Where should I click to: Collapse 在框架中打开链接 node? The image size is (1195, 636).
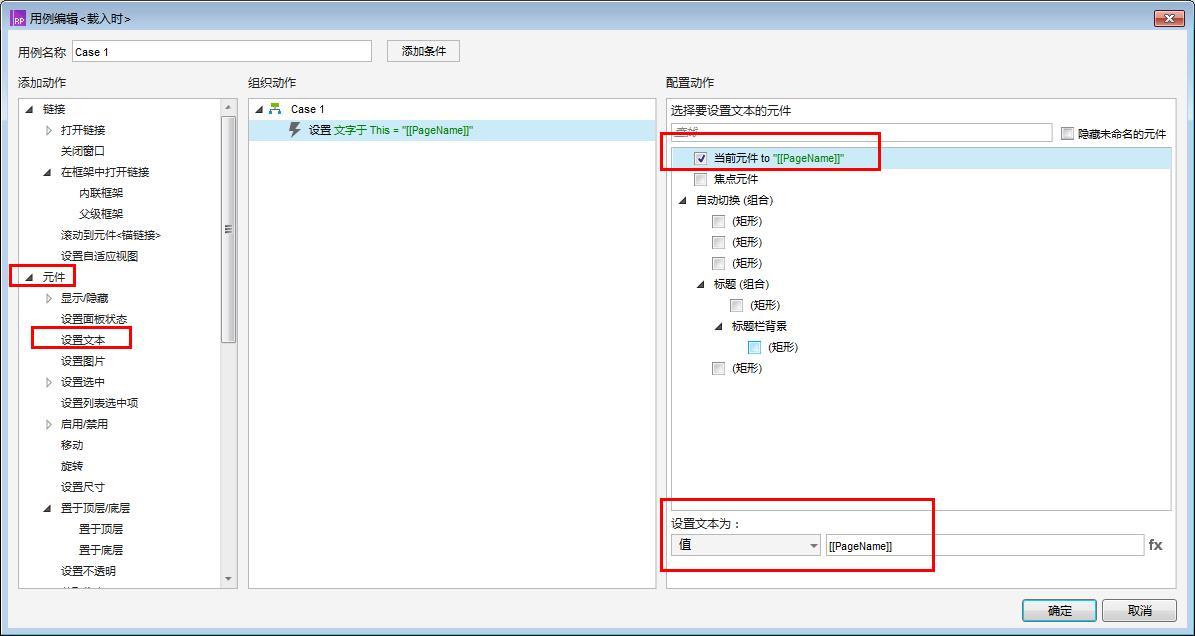48,173
